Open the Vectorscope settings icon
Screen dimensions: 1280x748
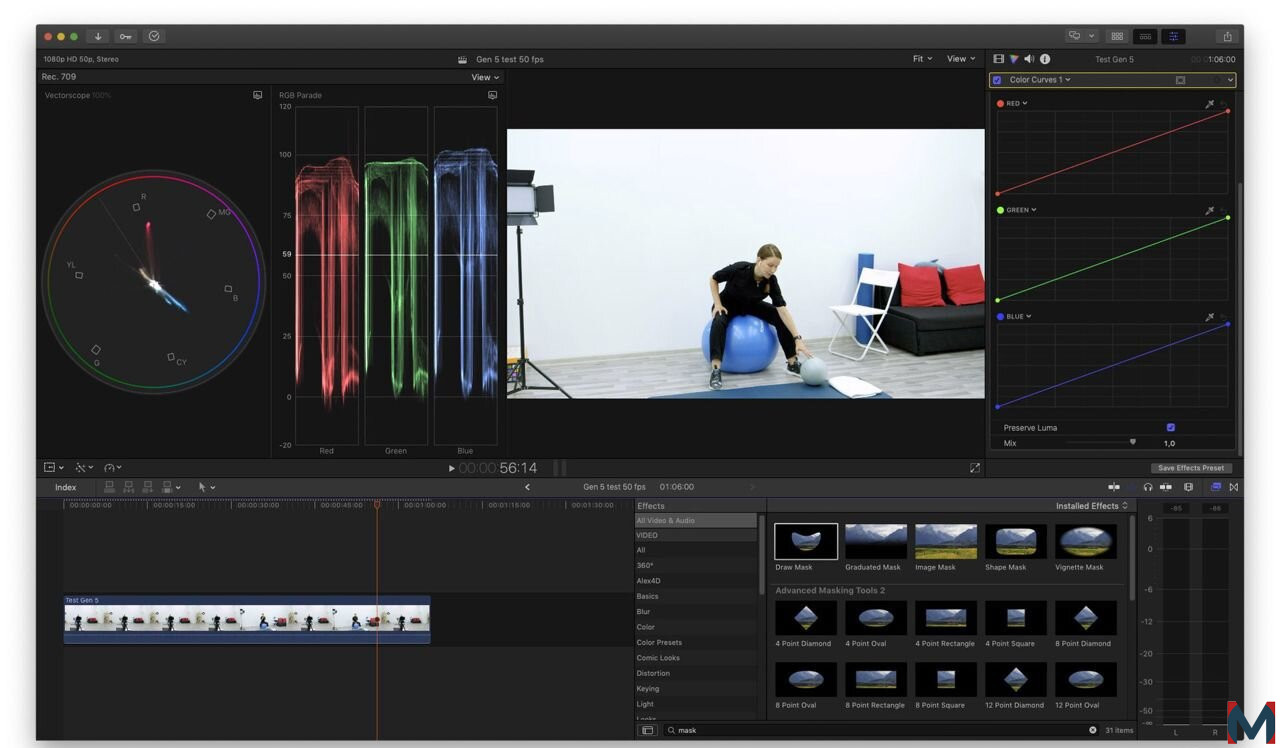257,95
